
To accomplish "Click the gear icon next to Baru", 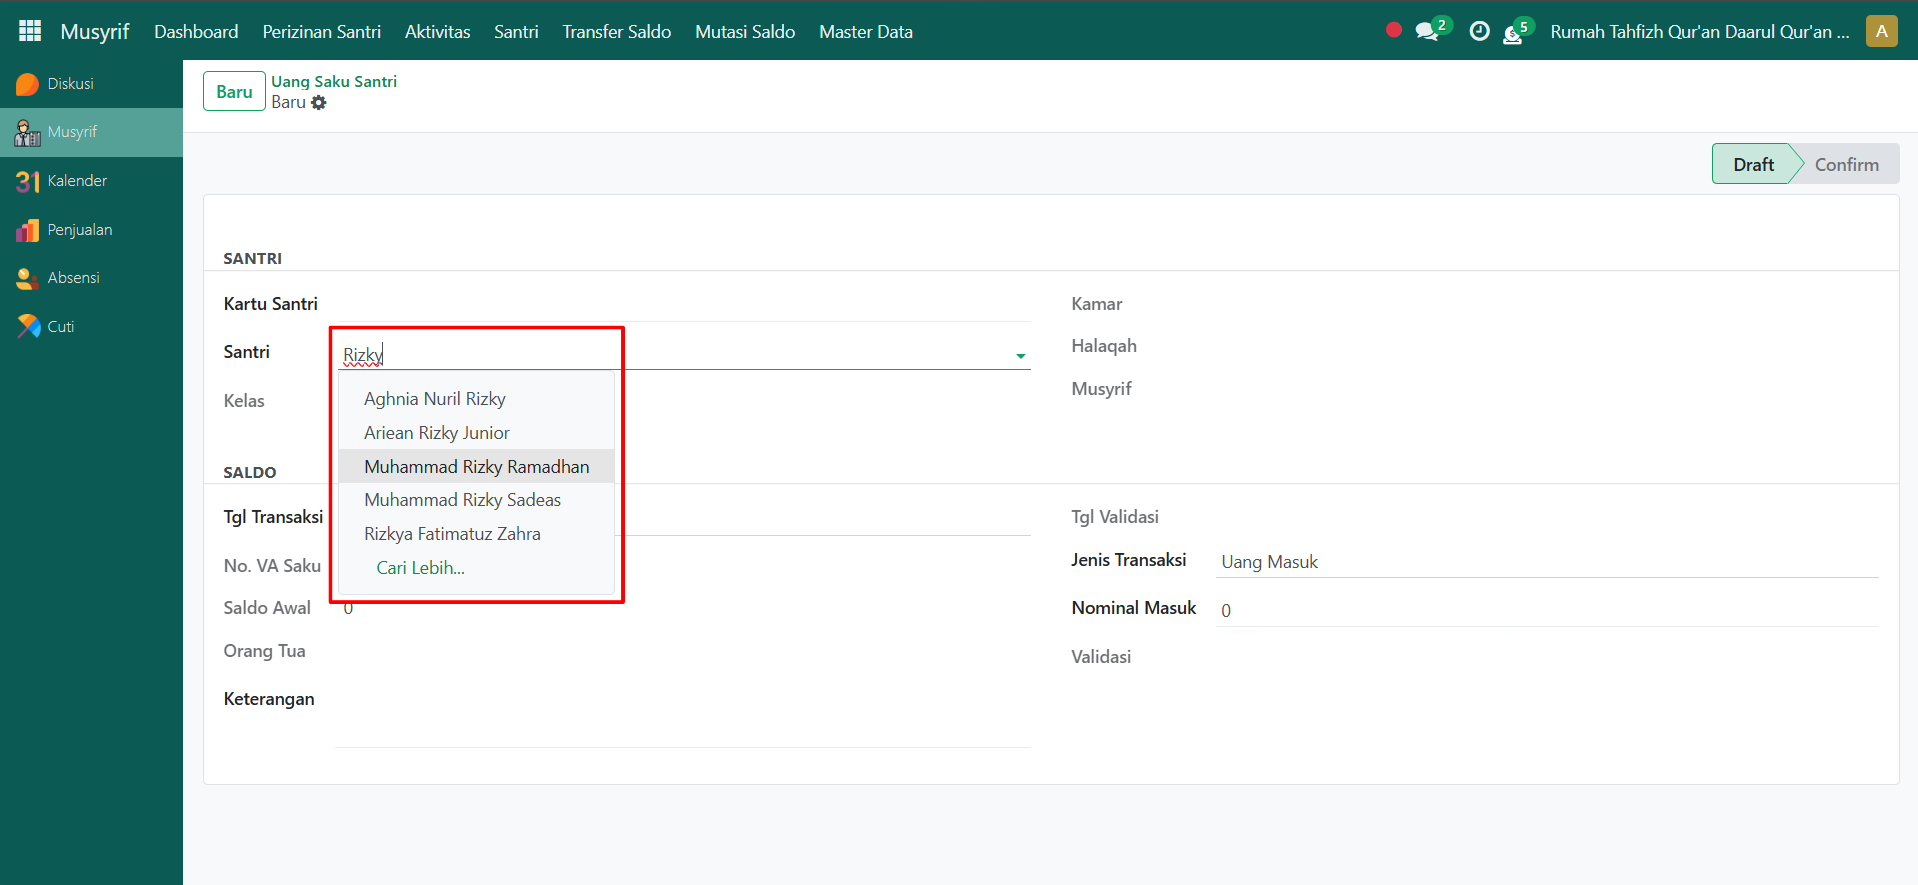I will (x=319, y=103).
